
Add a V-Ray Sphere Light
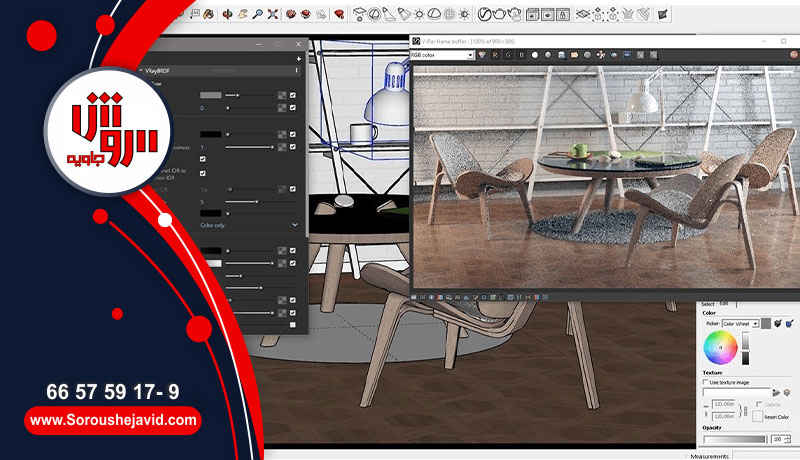(373, 14)
